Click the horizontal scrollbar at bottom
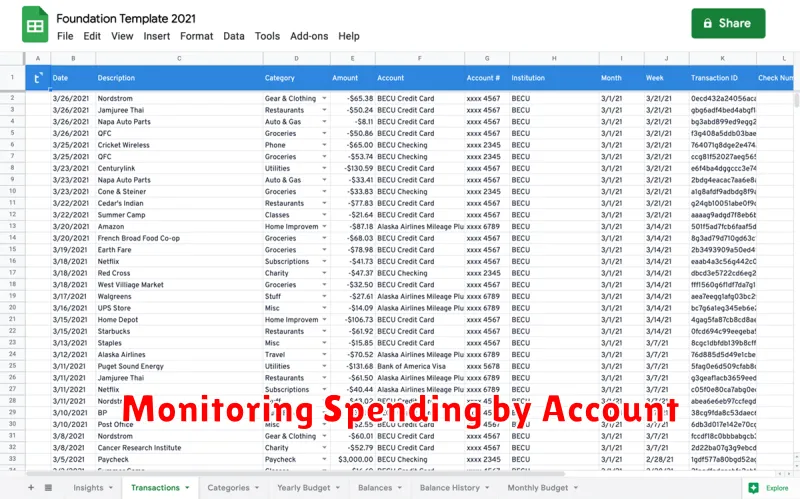 pyautogui.click(x=296, y=473)
